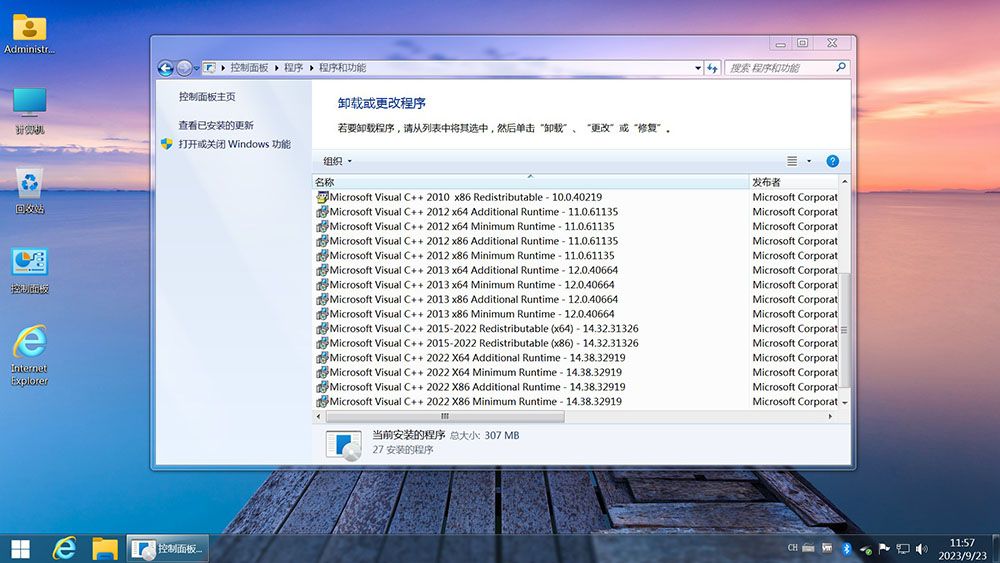
Task: Open the Recycle Bin desktop icon
Action: tap(29, 191)
